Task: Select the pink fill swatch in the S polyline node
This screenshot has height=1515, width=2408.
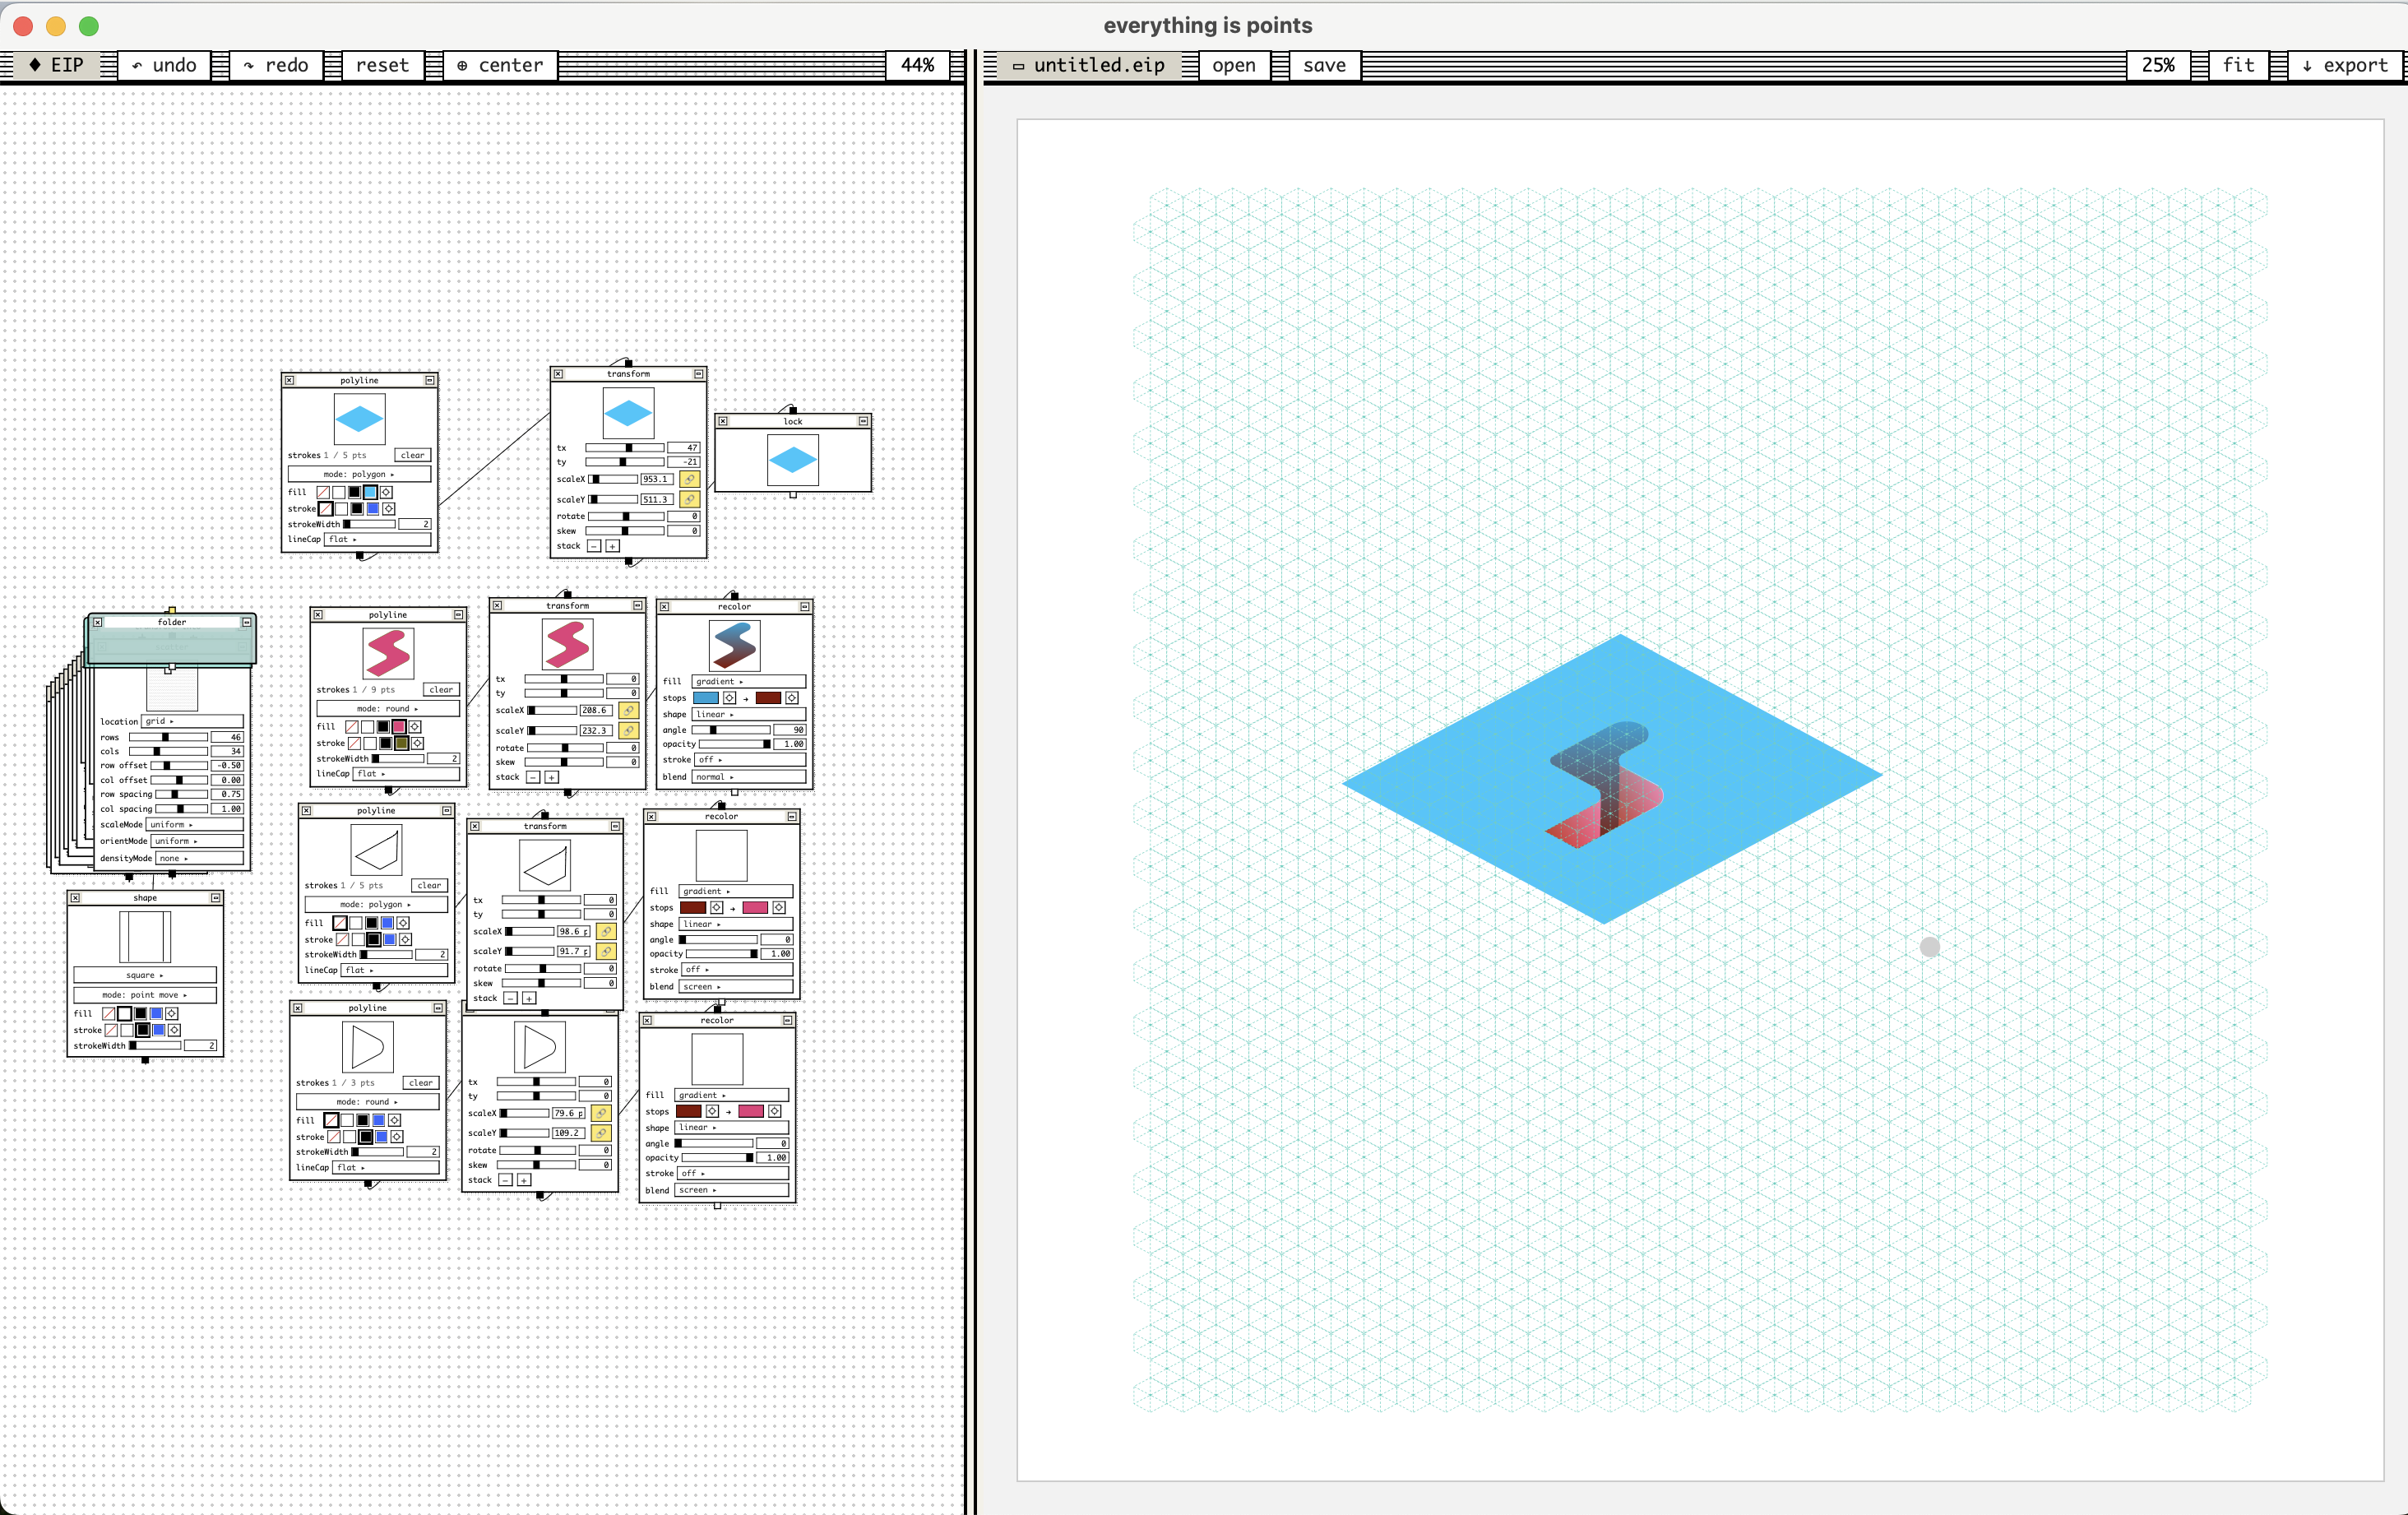Action: pyautogui.click(x=398, y=727)
